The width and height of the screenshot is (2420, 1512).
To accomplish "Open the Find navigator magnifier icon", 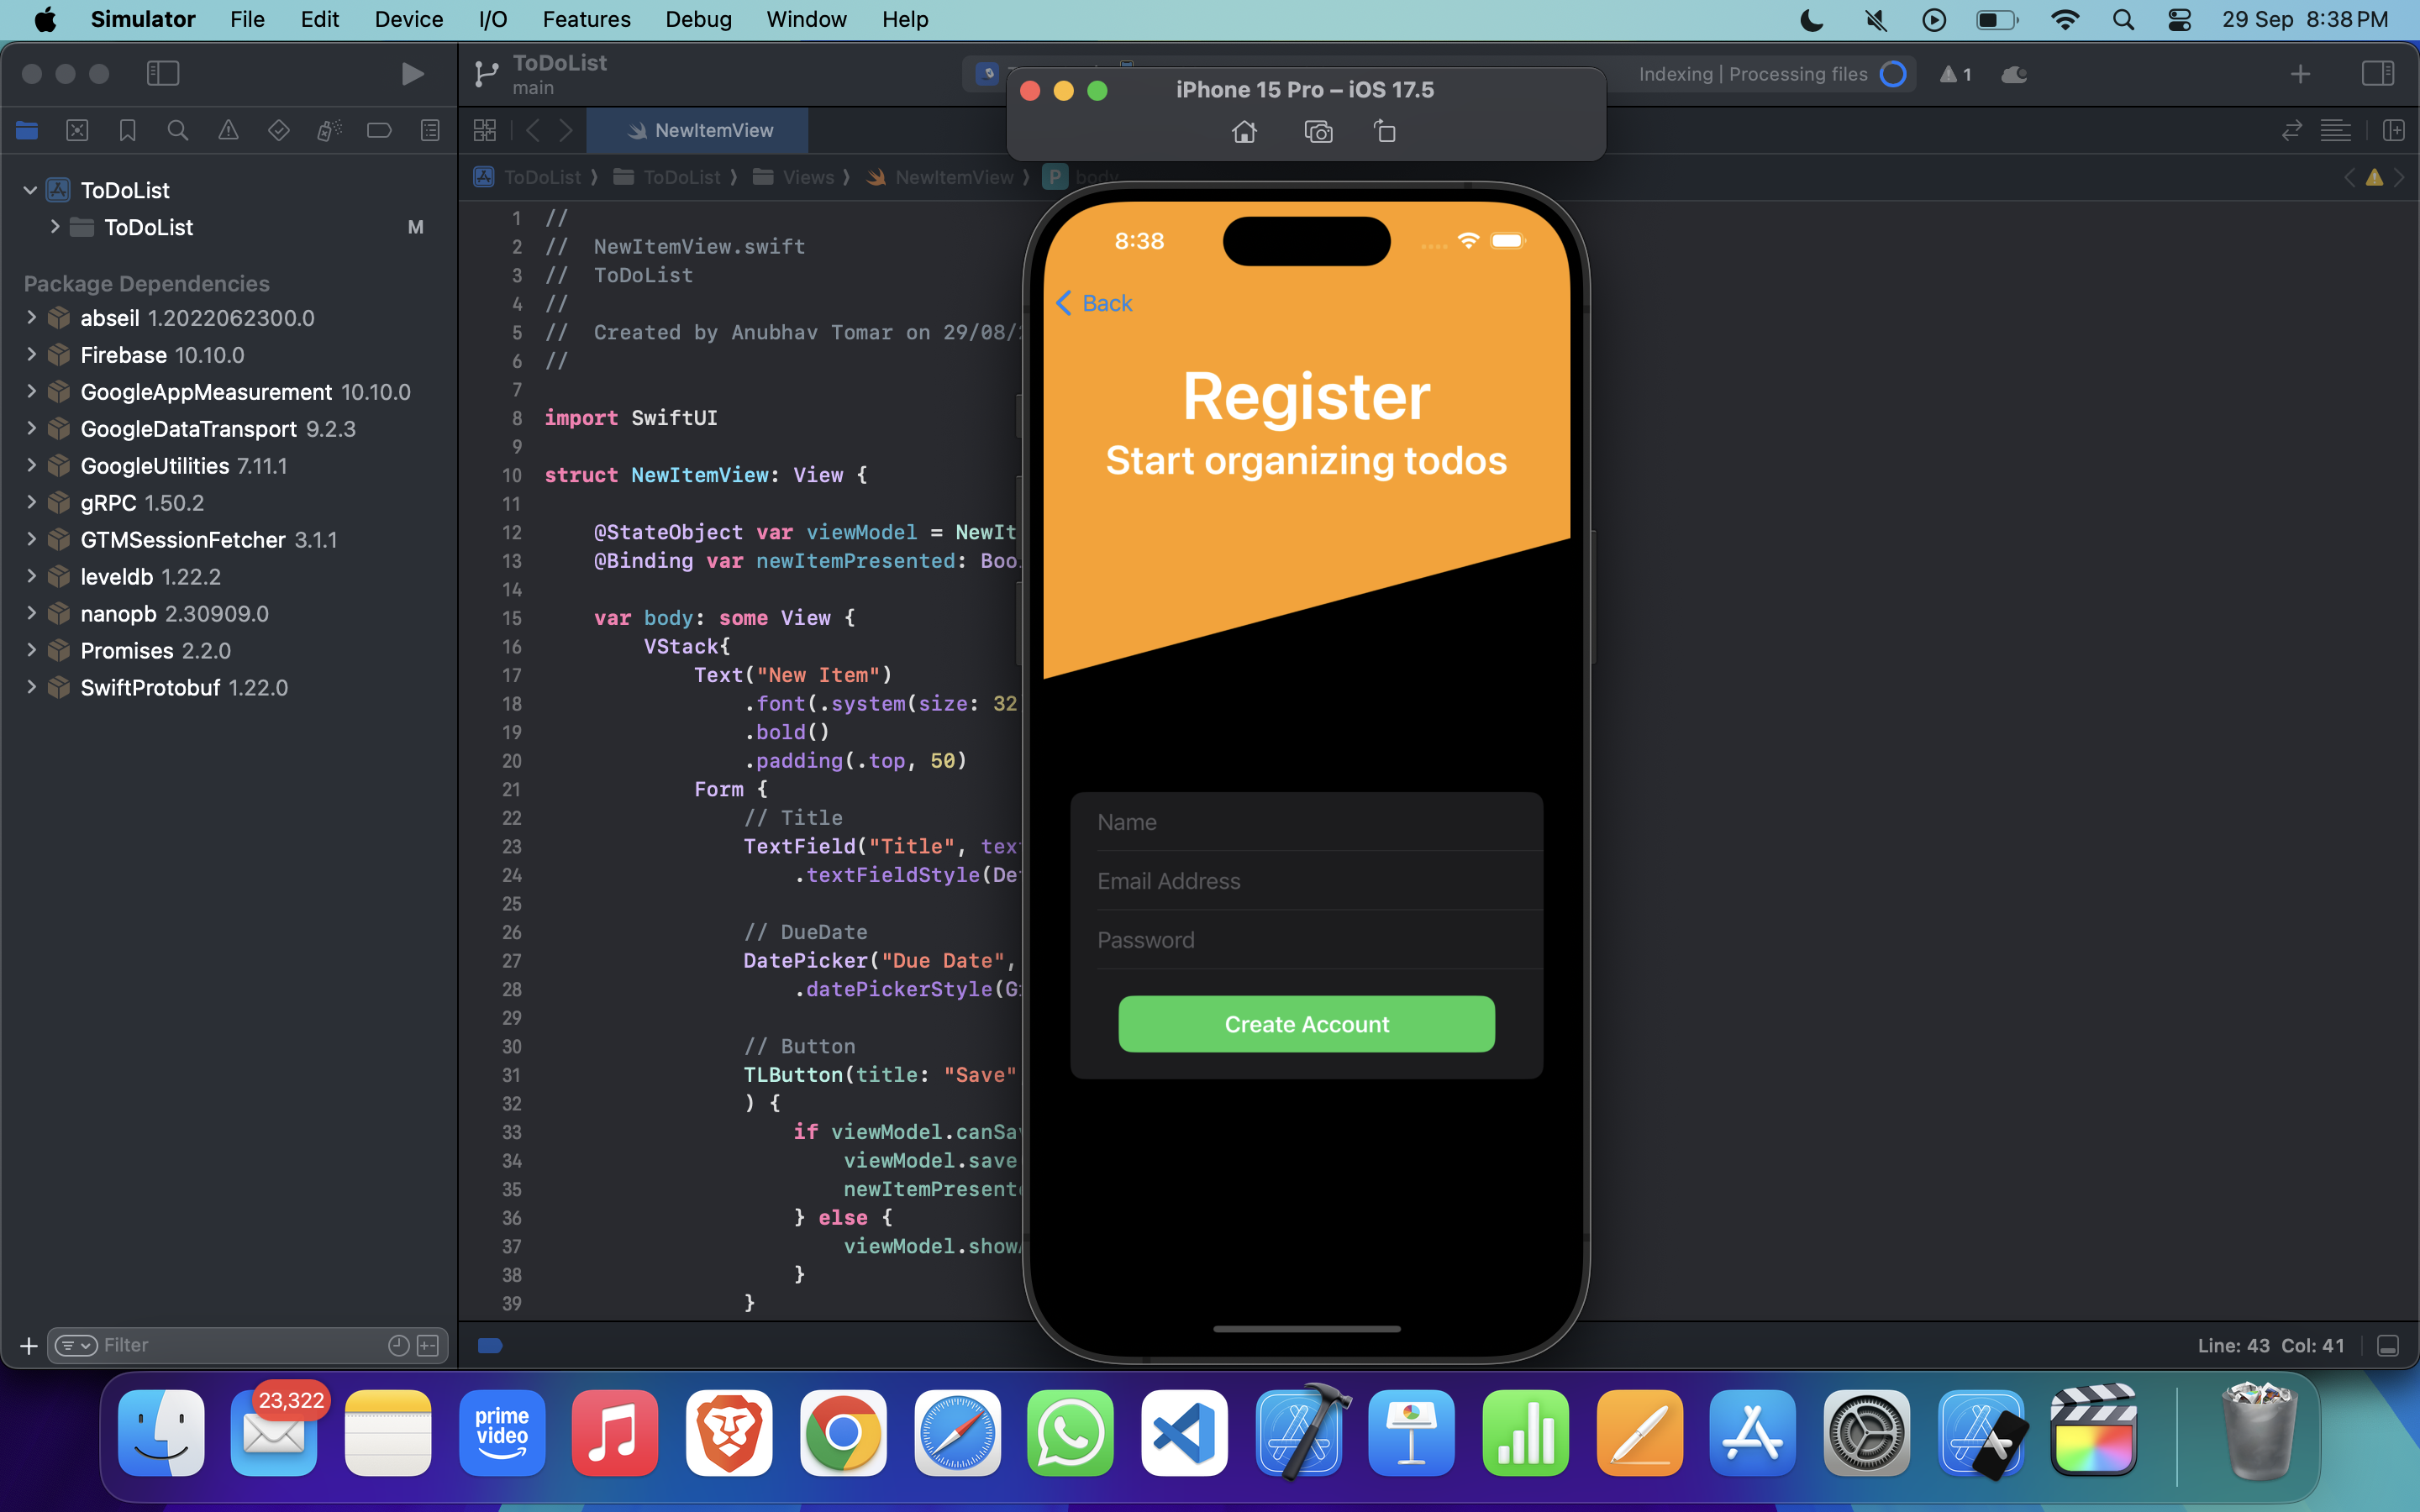I will coord(178,130).
